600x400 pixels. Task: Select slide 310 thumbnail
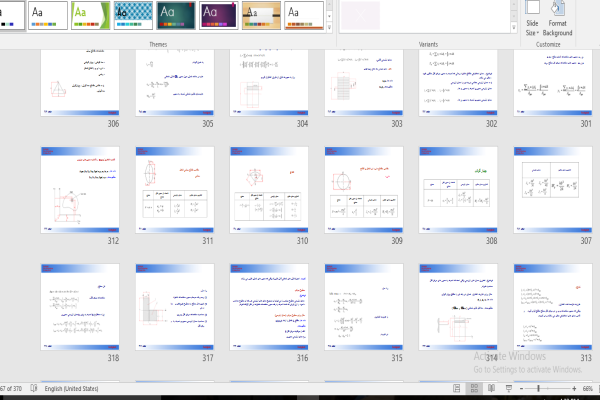click(x=269, y=190)
